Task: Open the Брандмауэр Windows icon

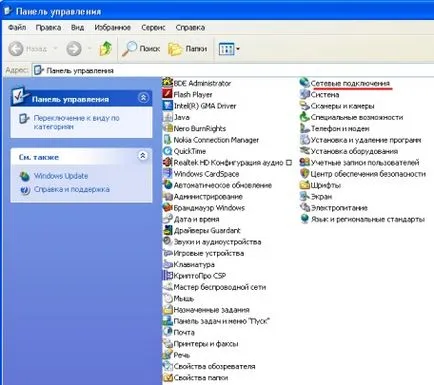Action: click(167, 207)
